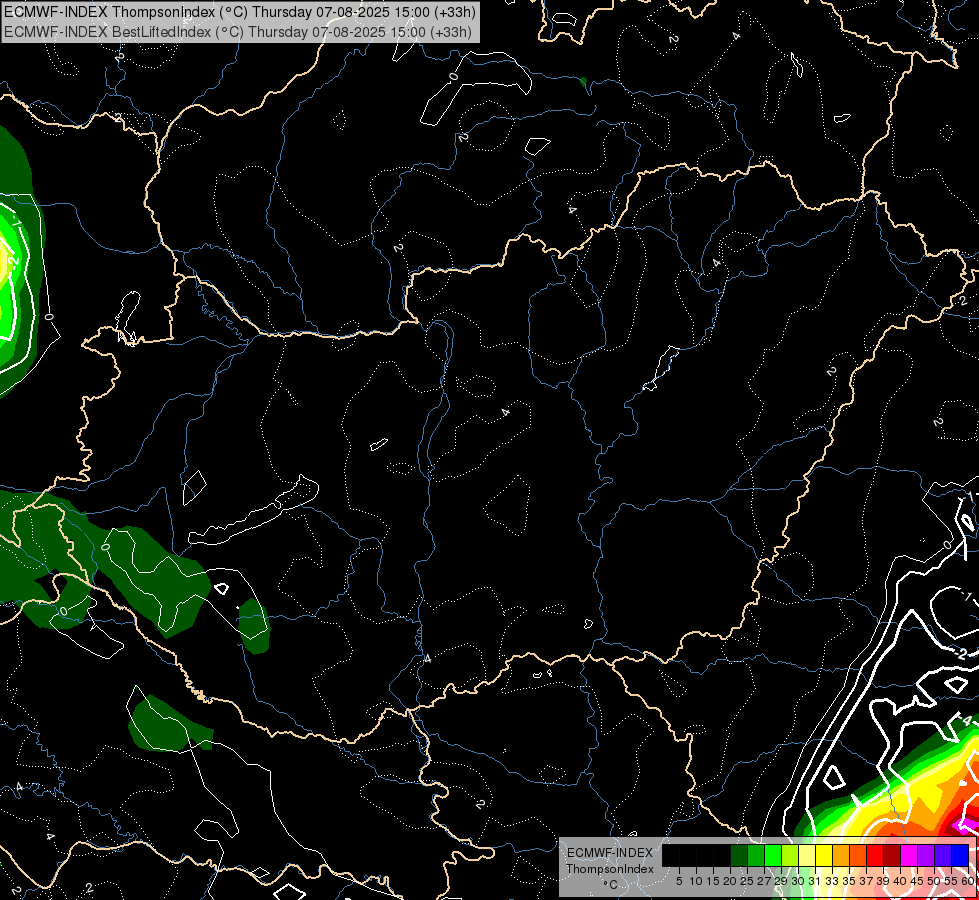
Task: Select the indigo 50–55 legend swatch
Action: tap(943, 856)
